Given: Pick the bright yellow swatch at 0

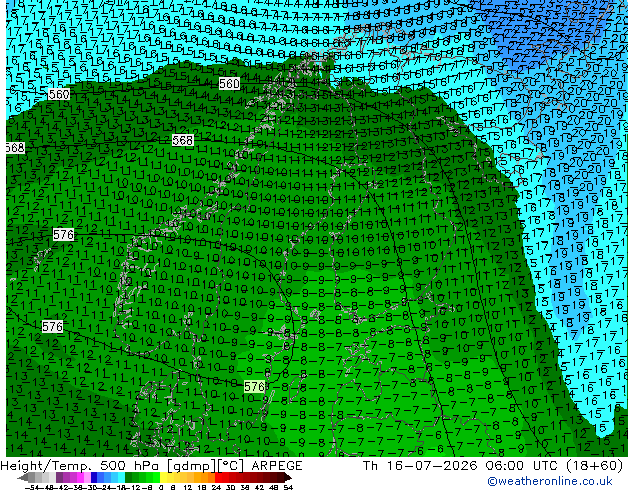Looking at the screenshot, I should coord(163,477).
